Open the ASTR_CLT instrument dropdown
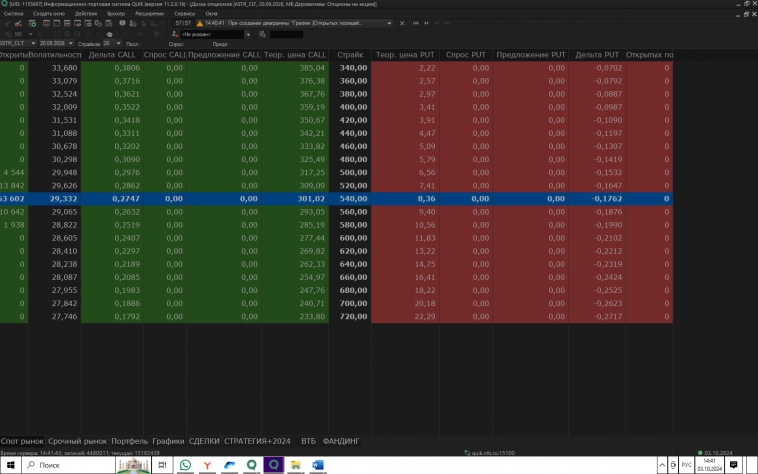Image resolution: width=758 pixels, height=474 pixels. pos(33,44)
